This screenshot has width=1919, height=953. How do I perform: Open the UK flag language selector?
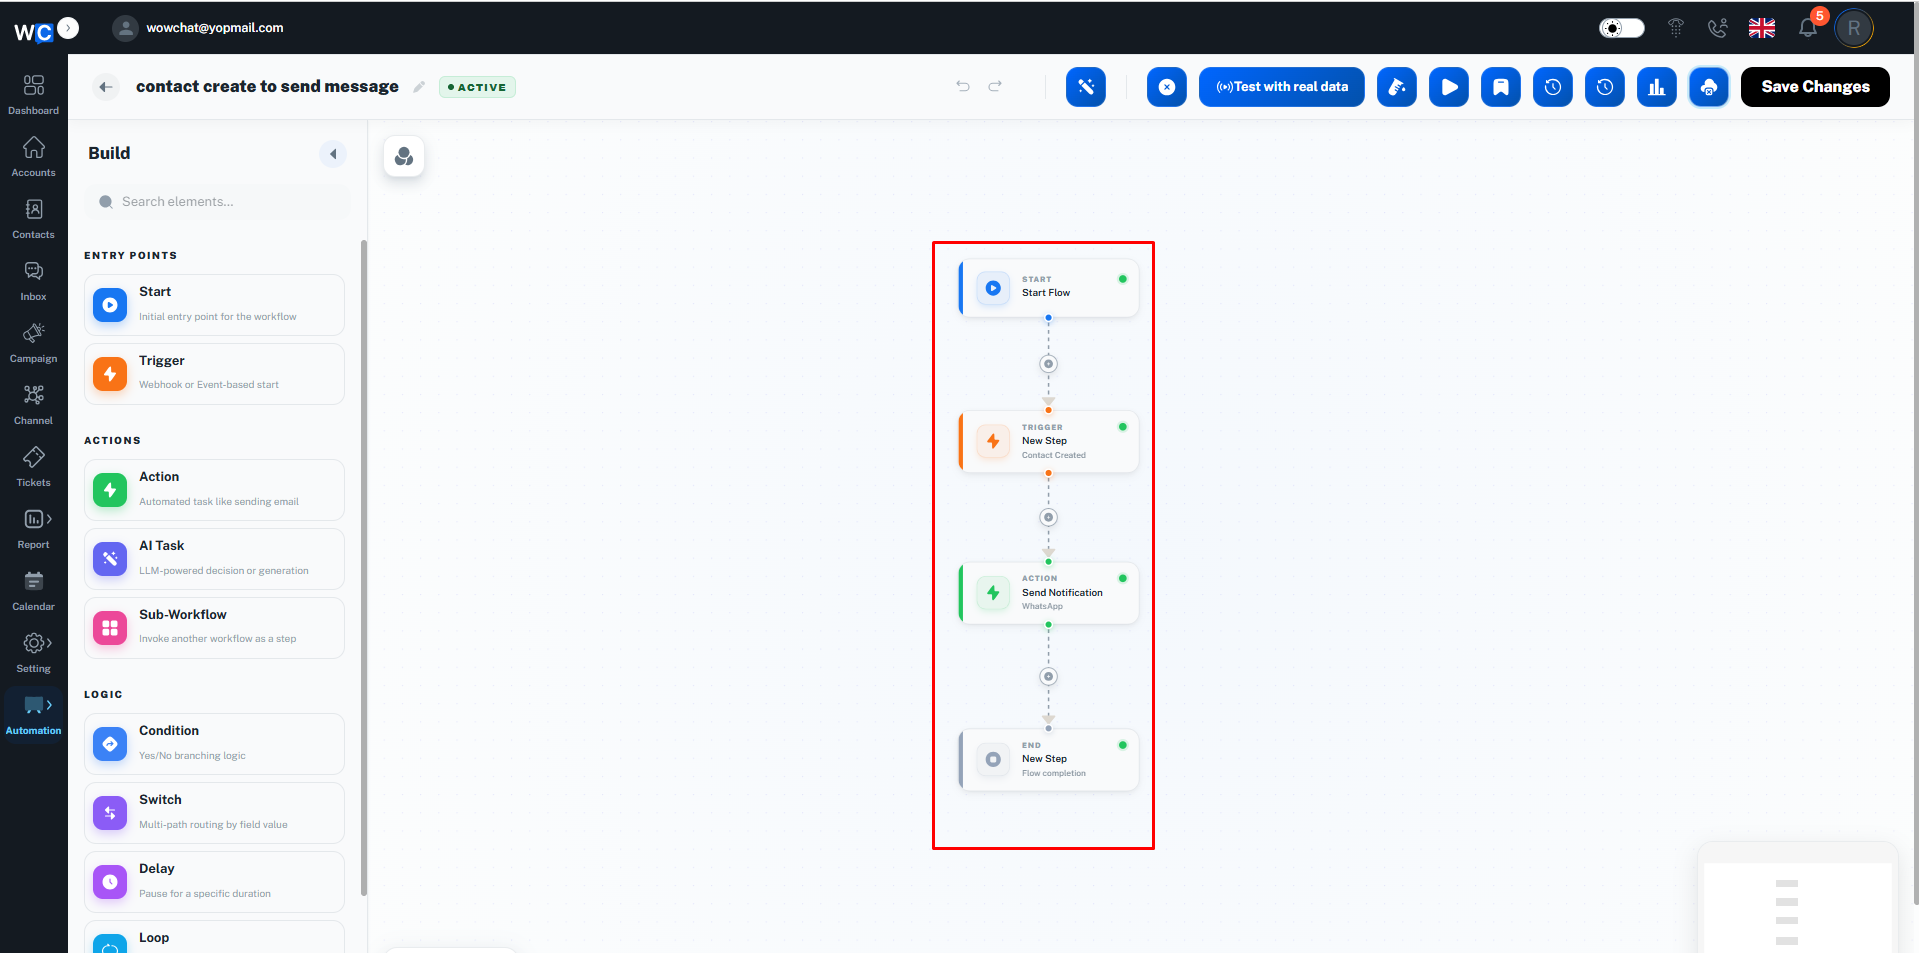point(1761,28)
